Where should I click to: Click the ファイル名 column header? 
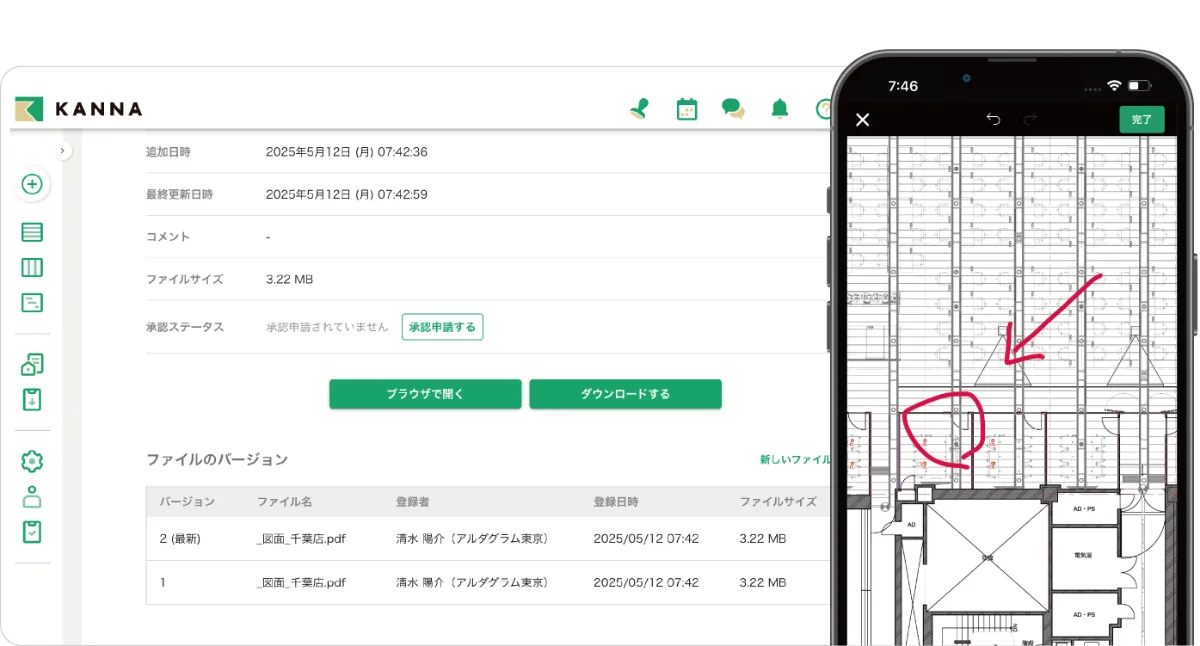click(x=284, y=502)
